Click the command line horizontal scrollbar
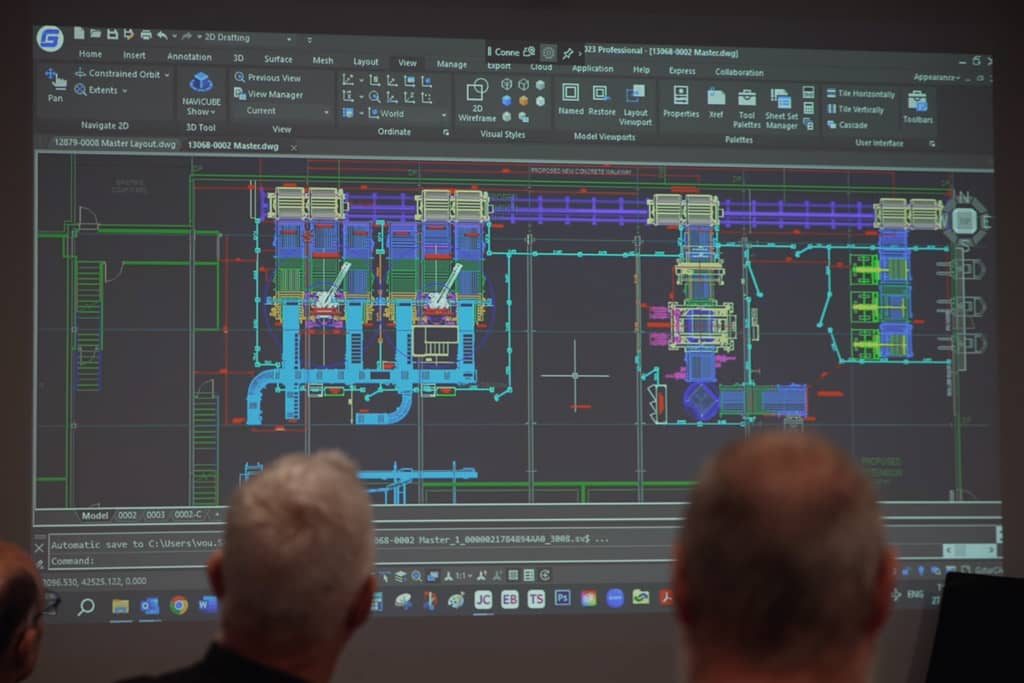 pyautogui.click(x=970, y=550)
